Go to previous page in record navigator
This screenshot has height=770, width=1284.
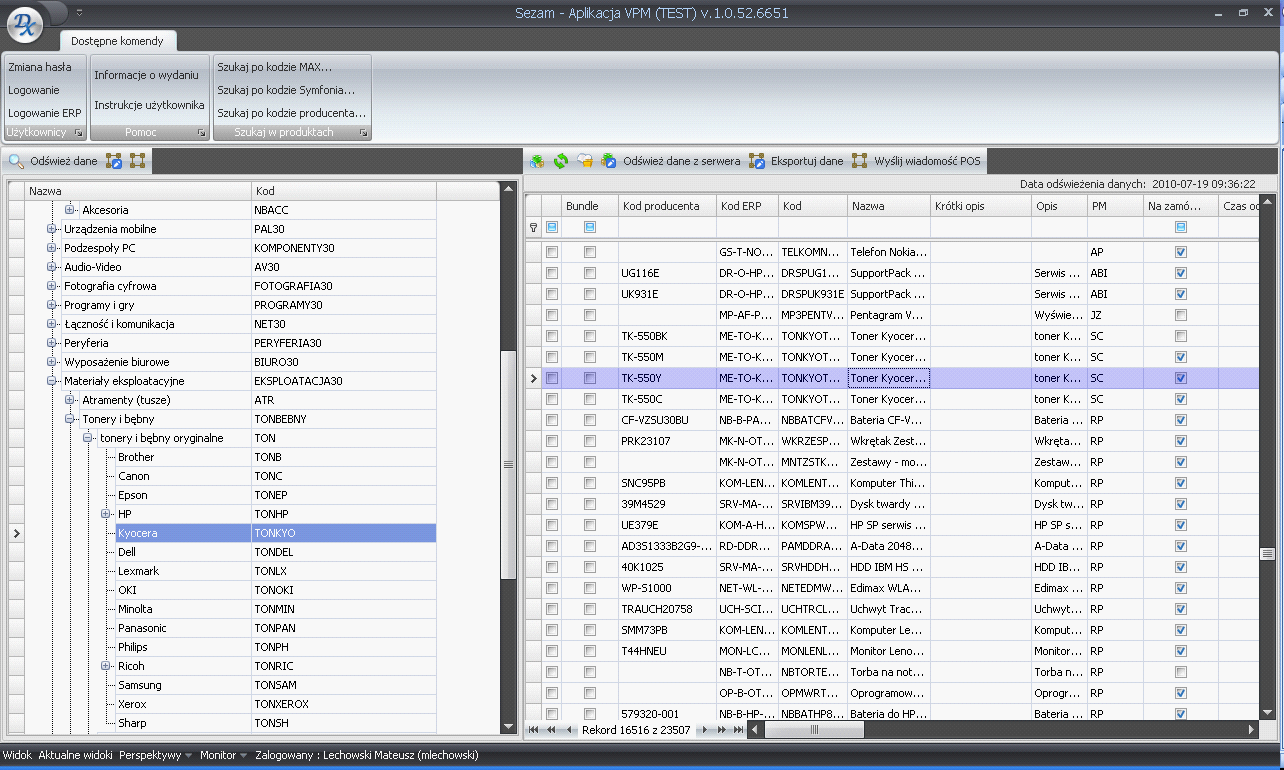pyautogui.click(x=551, y=730)
